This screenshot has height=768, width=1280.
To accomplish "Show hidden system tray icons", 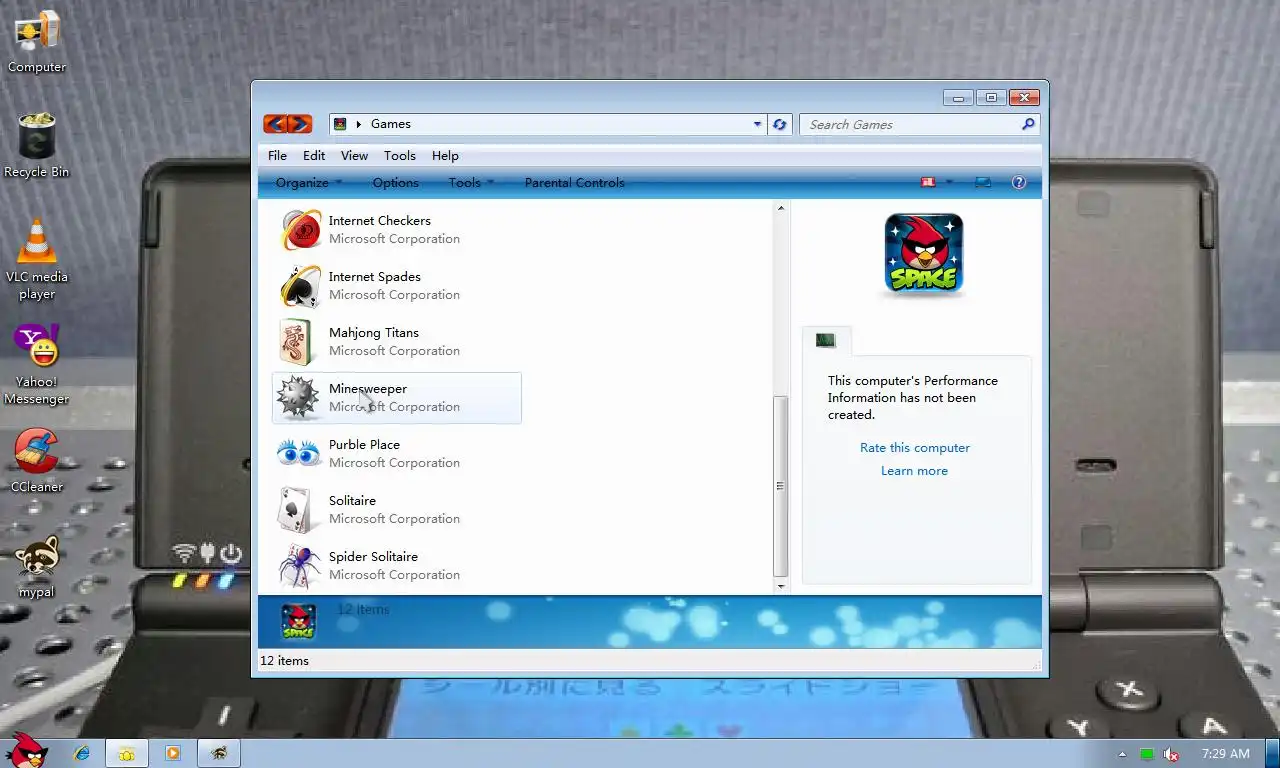I will 1122,754.
